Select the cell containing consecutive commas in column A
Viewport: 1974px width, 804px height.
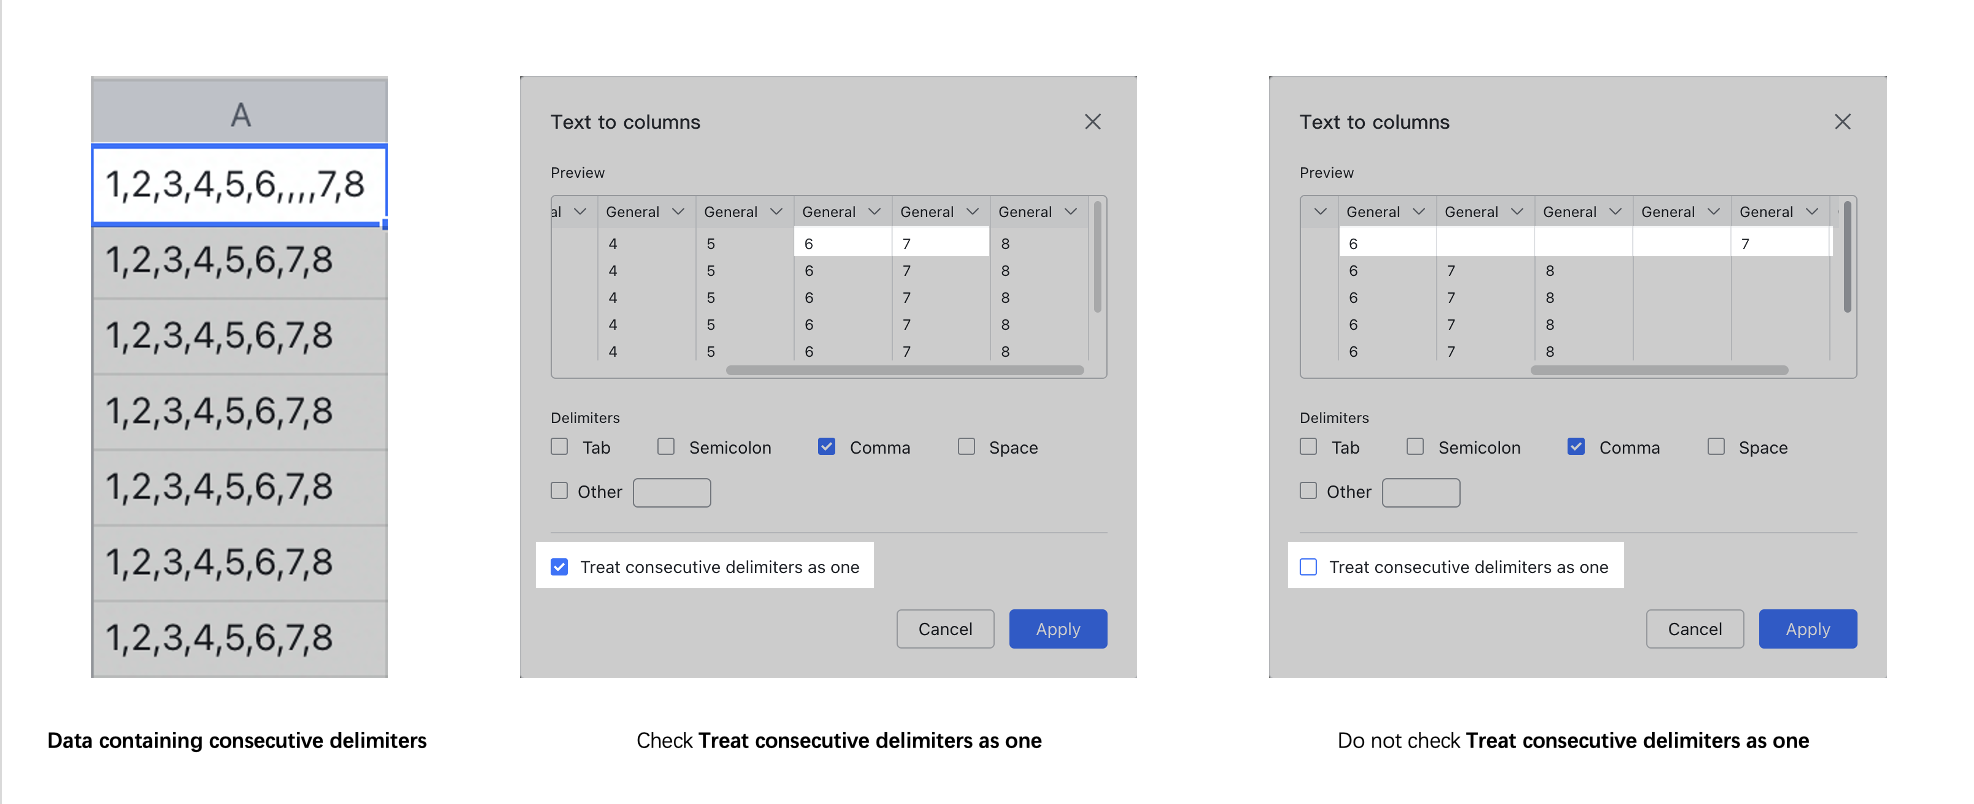(x=239, y=185)
